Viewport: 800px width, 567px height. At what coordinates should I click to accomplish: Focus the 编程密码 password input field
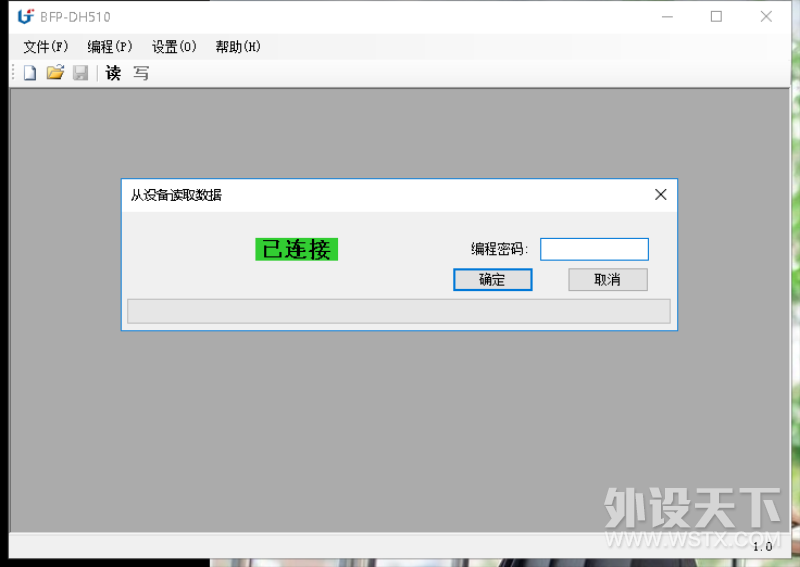(x=594, y=249)
